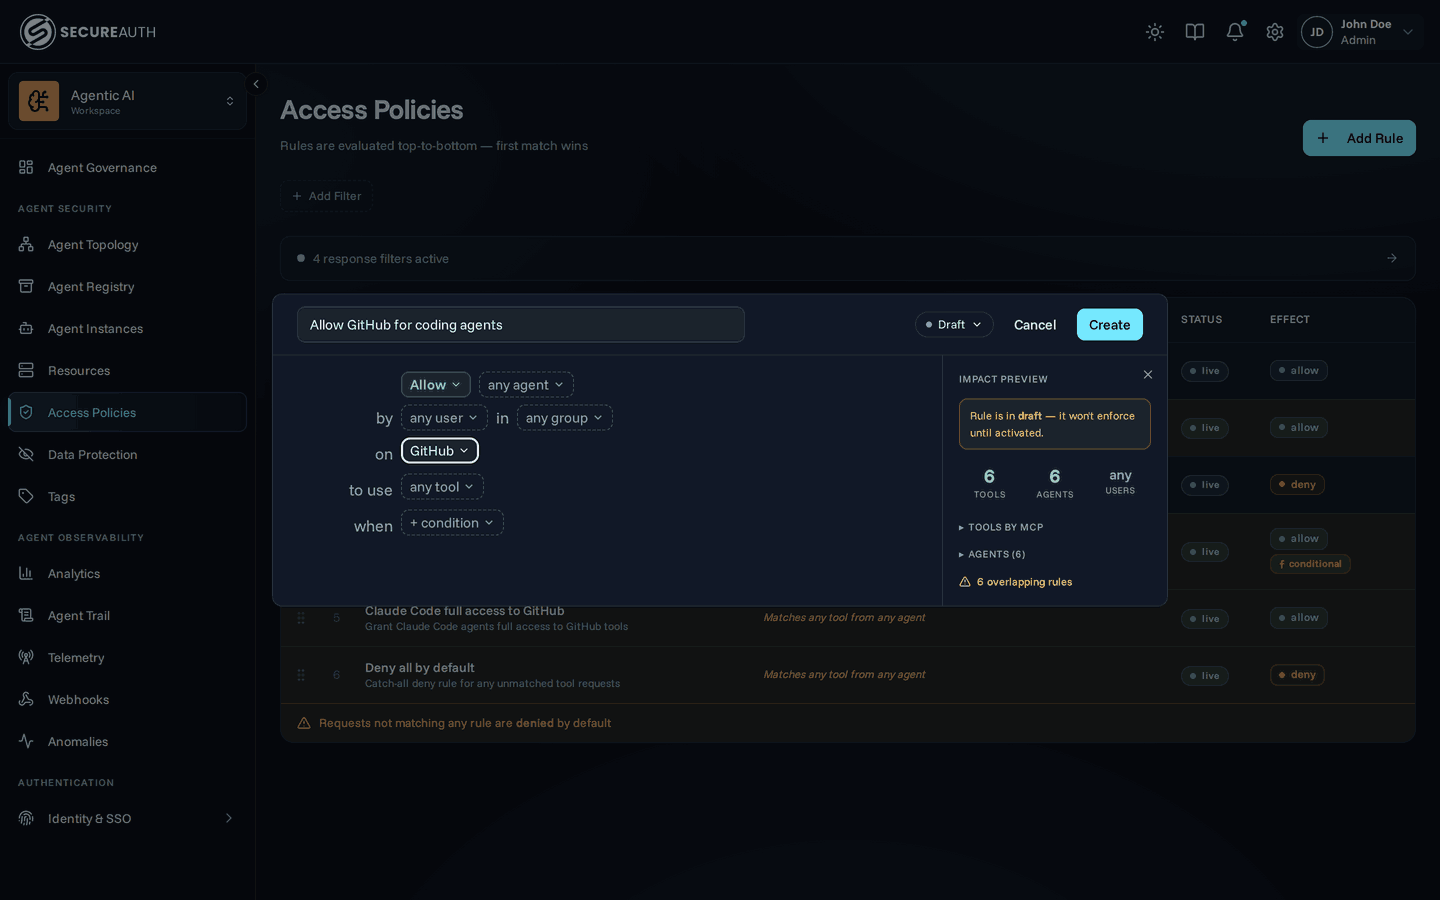The height and width of the screenshot is (900, 1440).
Task: Add a condition via the dropdown
Action: (452, 523)
